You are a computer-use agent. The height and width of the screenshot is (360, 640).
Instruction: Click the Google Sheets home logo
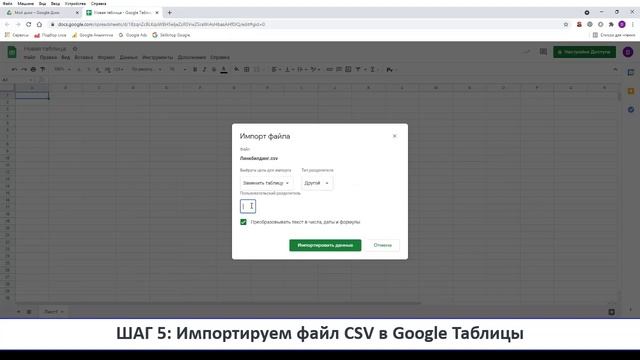point(12,52)
